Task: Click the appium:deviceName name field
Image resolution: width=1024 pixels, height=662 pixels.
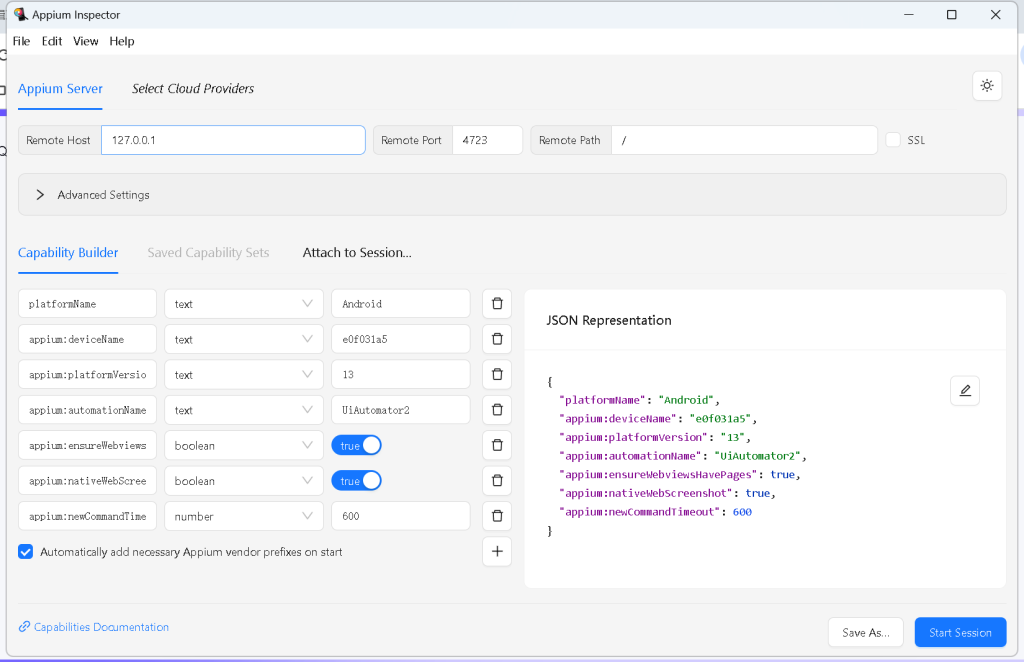Action: point(88,339)
